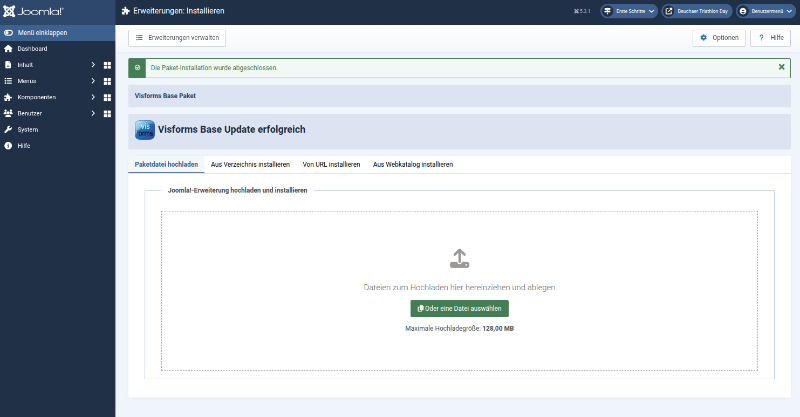Open the Deuchaer Triathlon Day site link
800x417 pixels.
pos(697,11)
